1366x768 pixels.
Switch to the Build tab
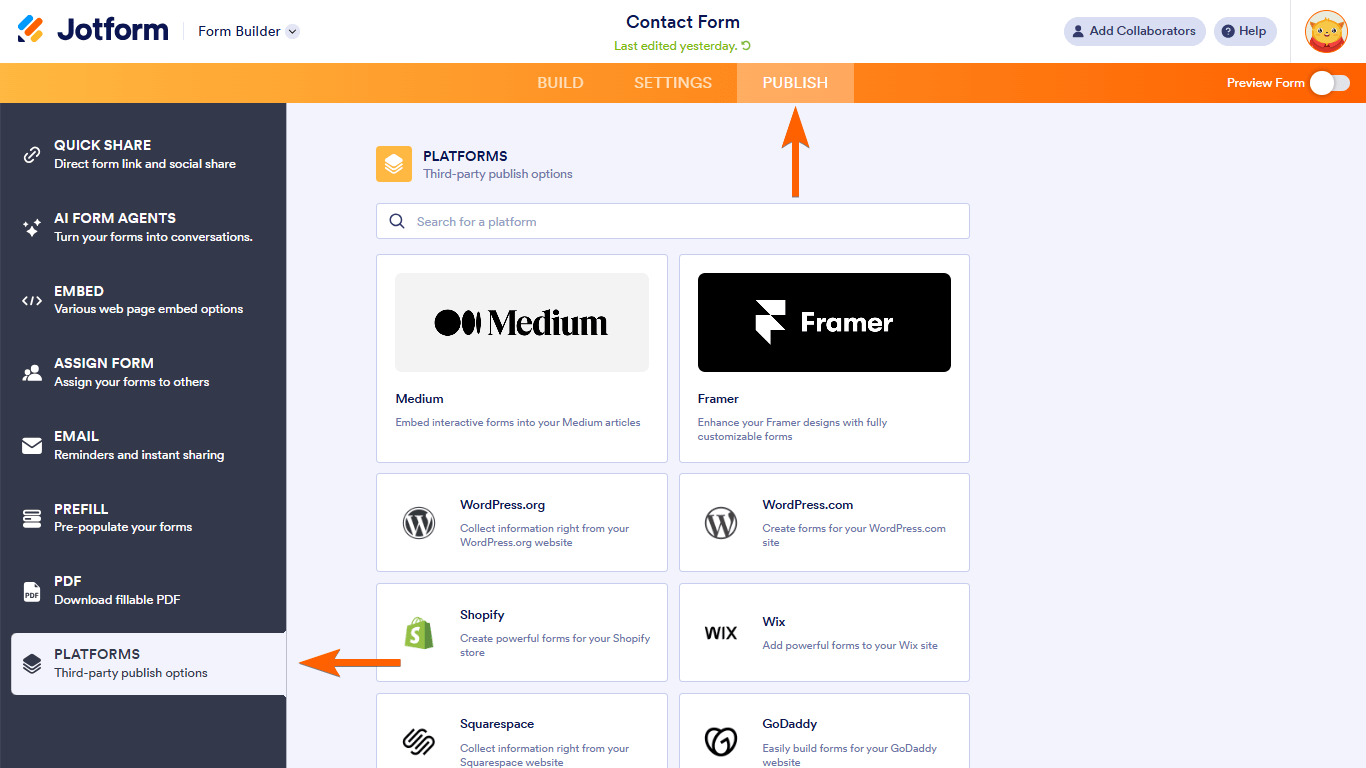tap(560, 83)
